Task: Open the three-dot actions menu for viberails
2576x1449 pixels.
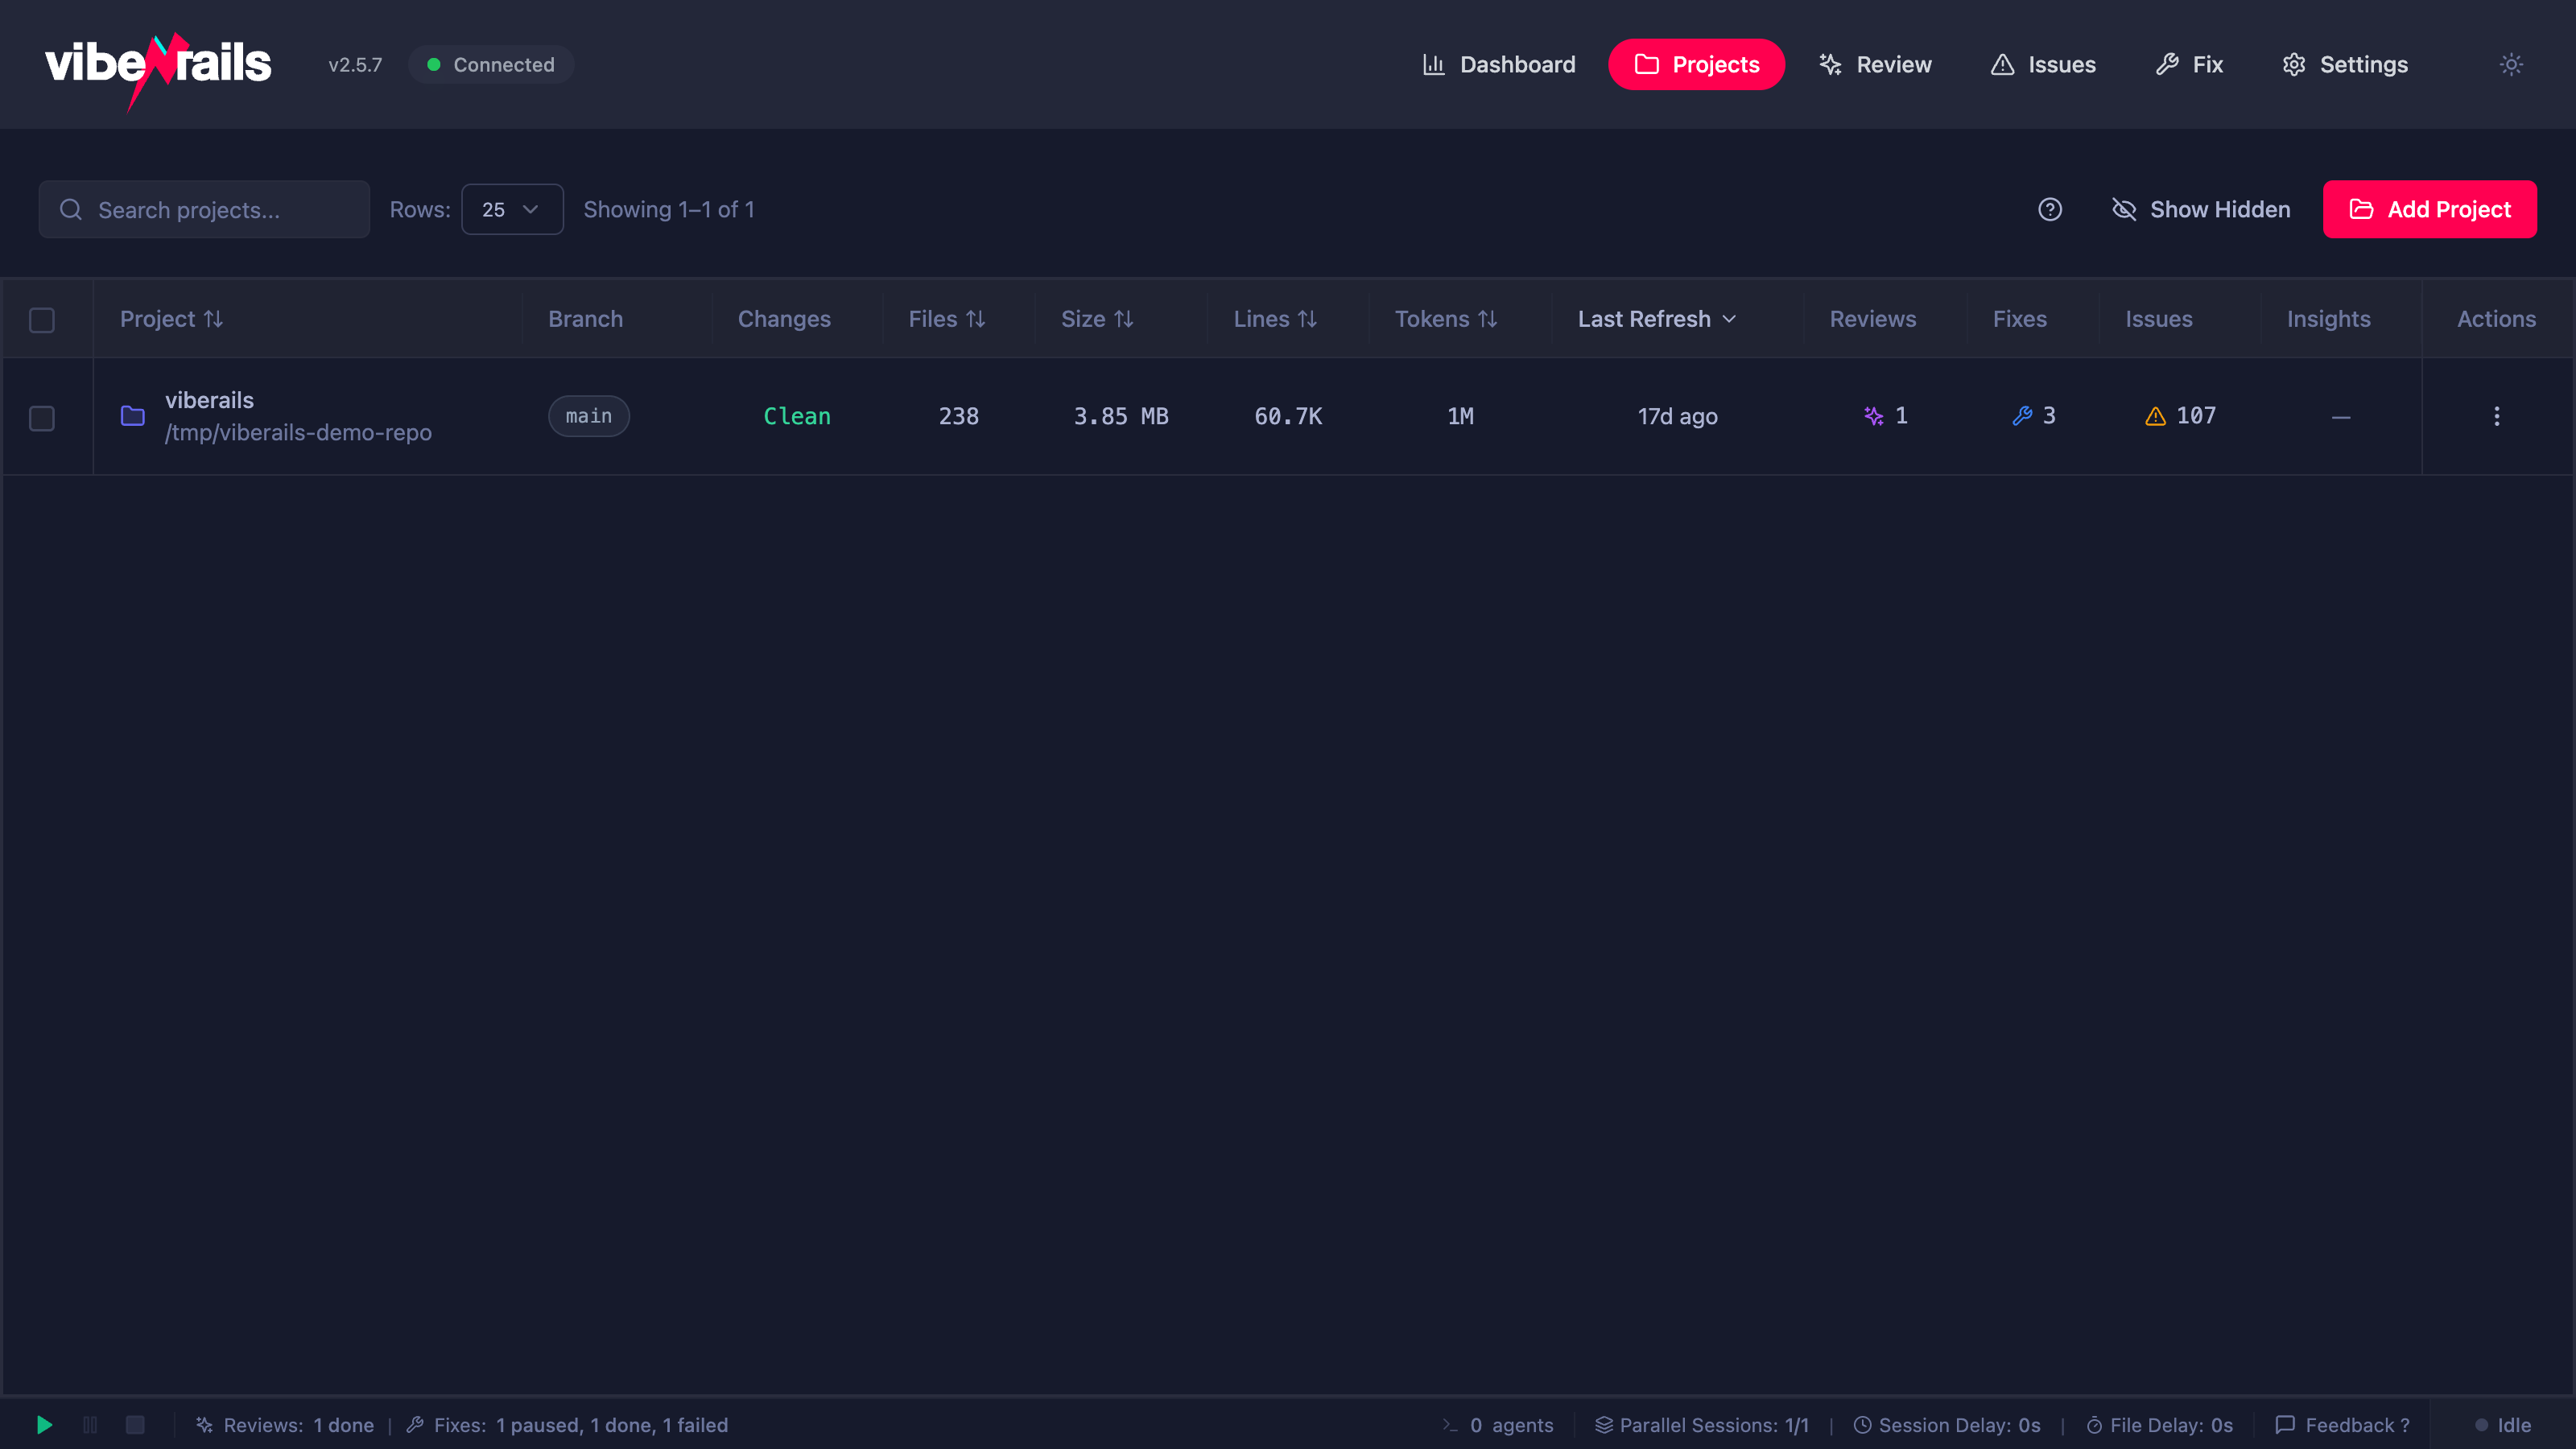Action: pos(2496,416)
